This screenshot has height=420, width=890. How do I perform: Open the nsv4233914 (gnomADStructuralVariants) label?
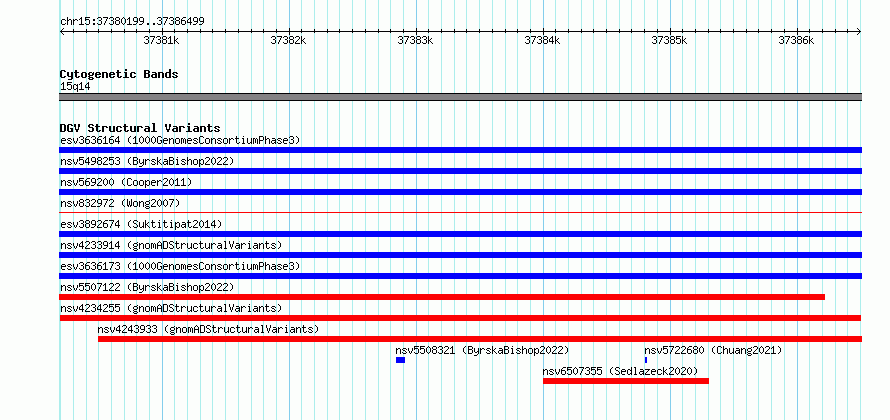[171, 245]
